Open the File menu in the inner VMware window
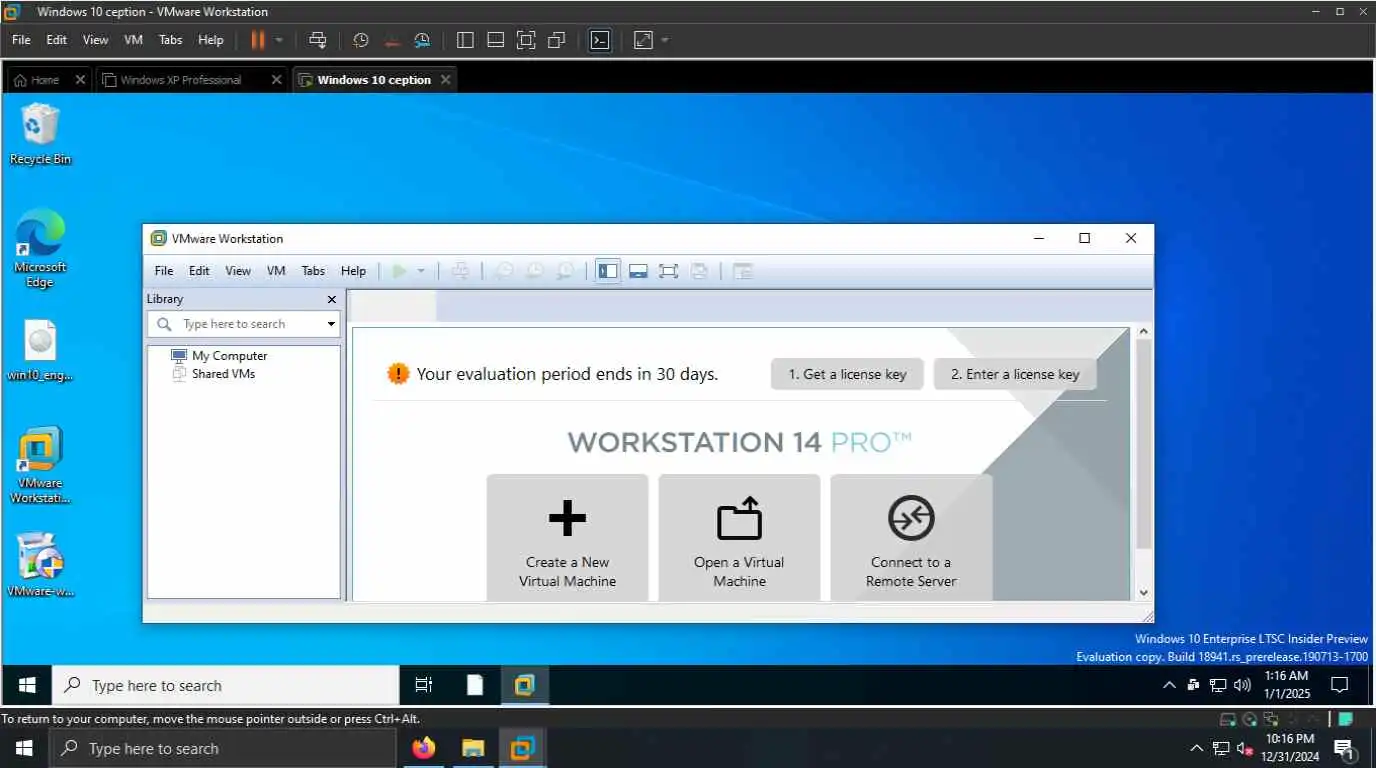This screenshot has width=1376, height=768. [x=164, y=271]
